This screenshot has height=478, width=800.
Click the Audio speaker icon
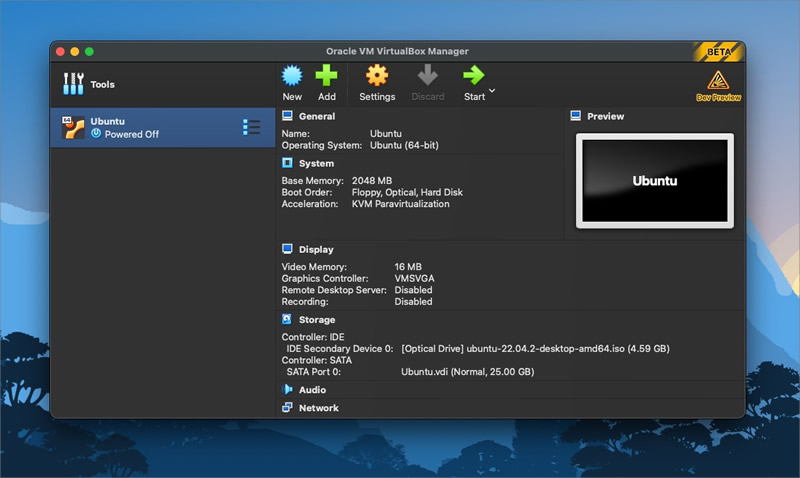click(x=287, y=389)
